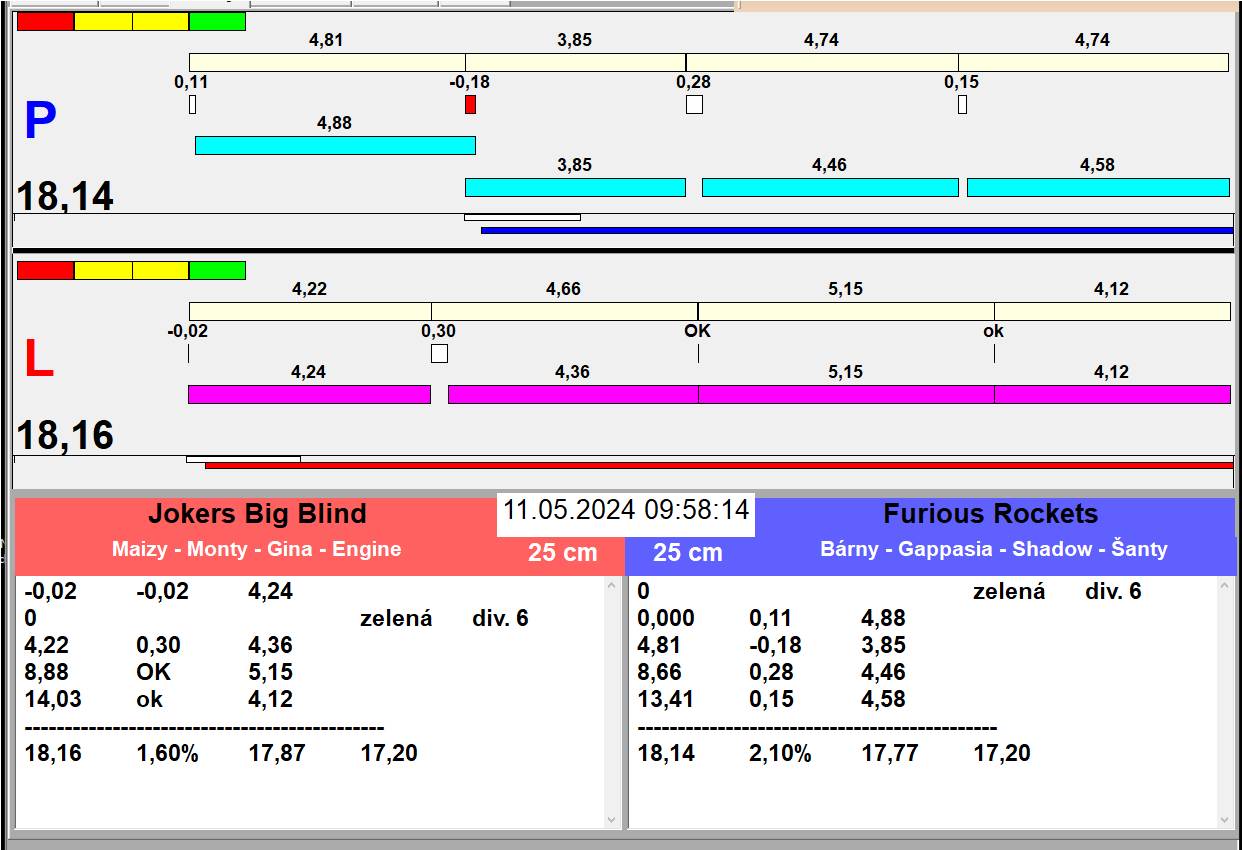Click the cream 4,81 segment in lane P

pos(327,62)
